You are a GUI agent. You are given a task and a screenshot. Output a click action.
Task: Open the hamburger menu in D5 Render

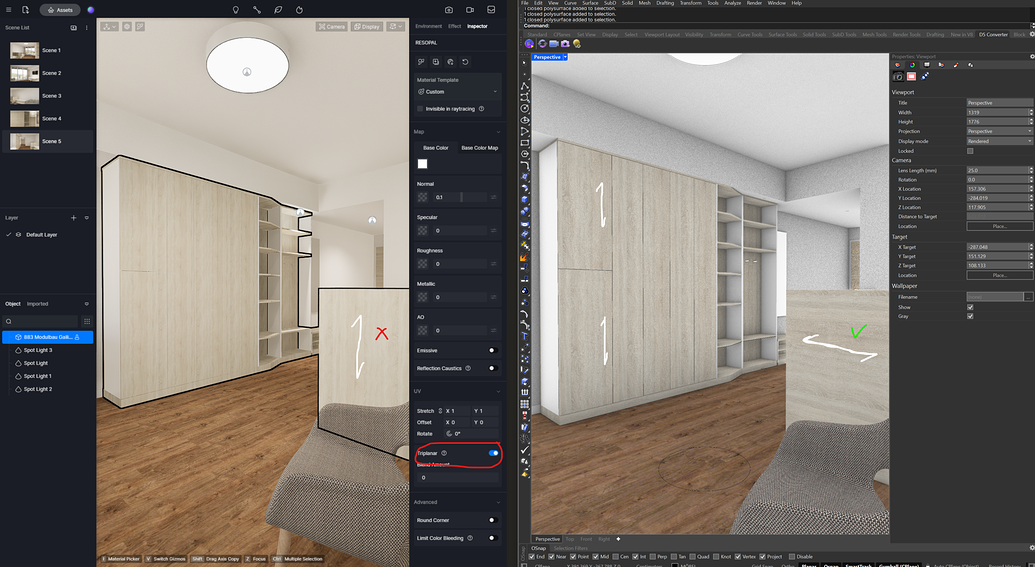(9, 10)
